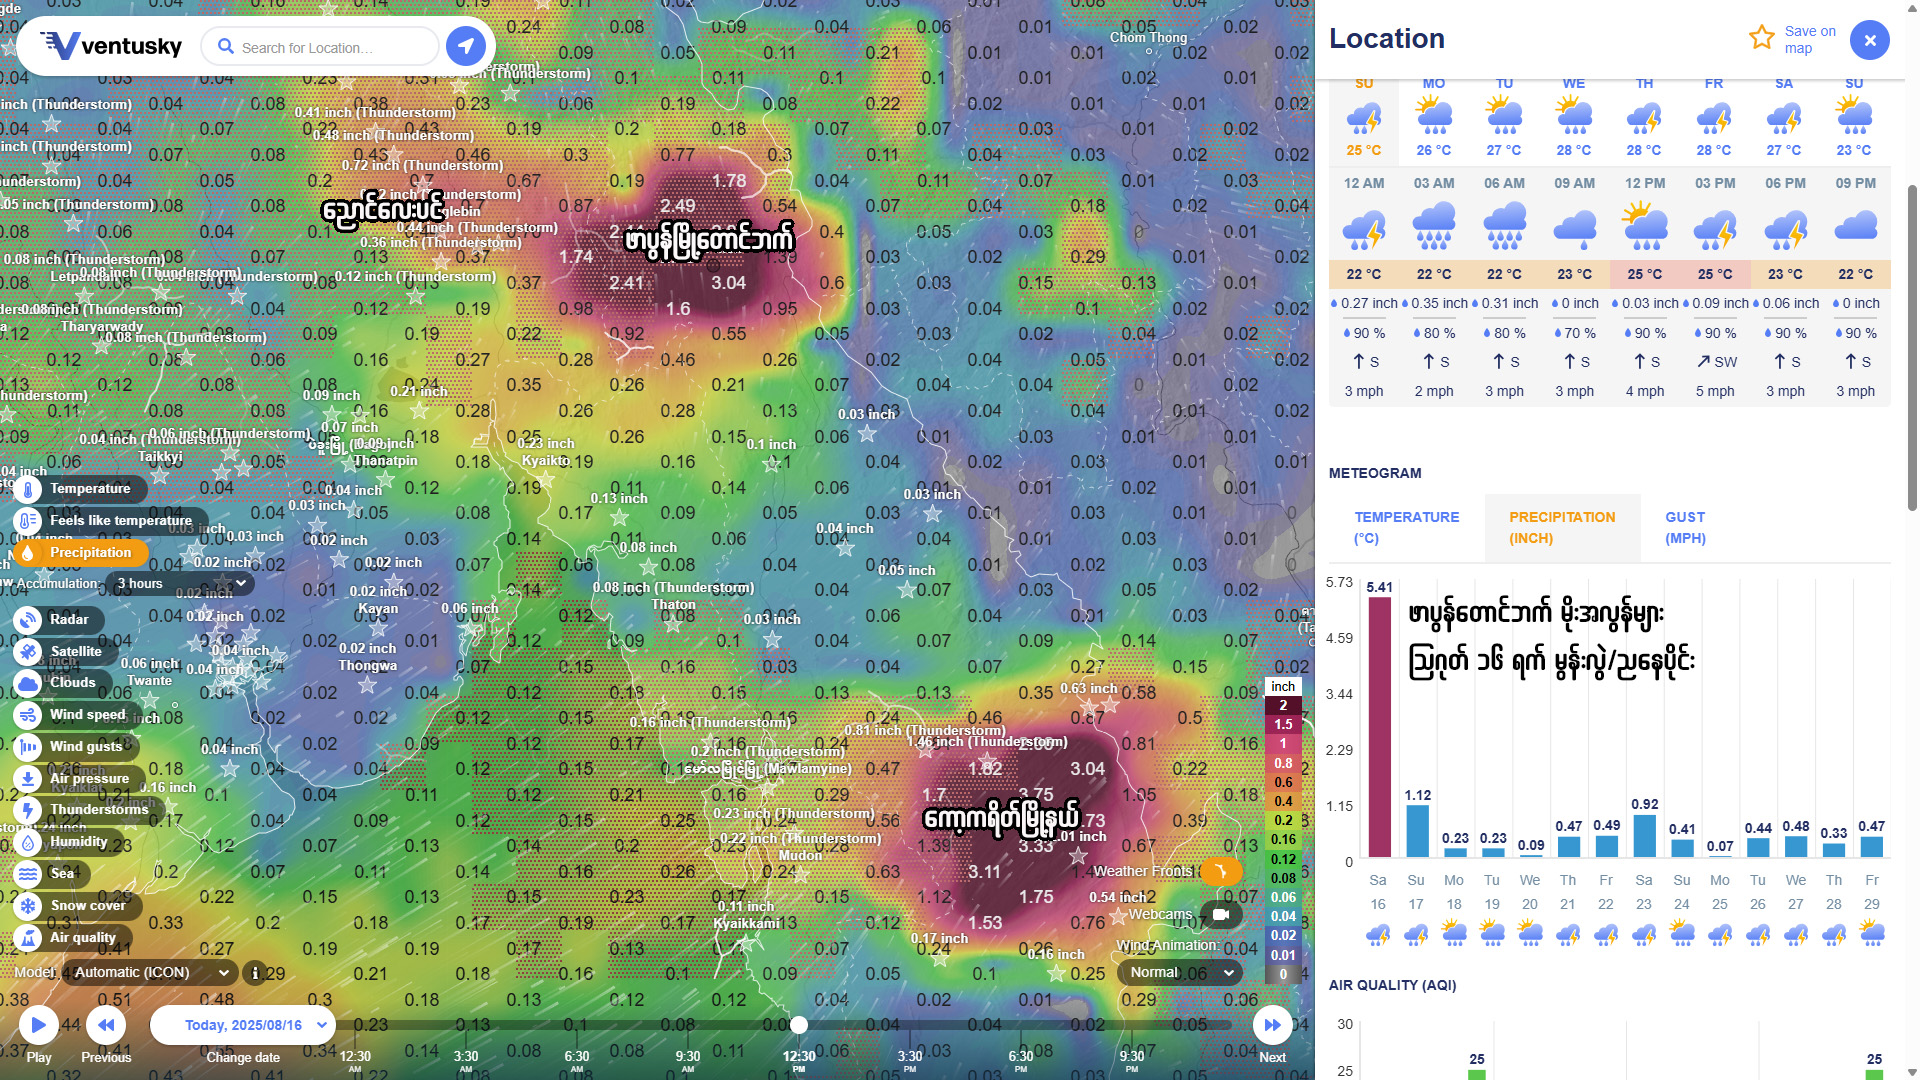Go to Previous time step
This screenshot has width=1920, height=1080.
point(105,1025)
